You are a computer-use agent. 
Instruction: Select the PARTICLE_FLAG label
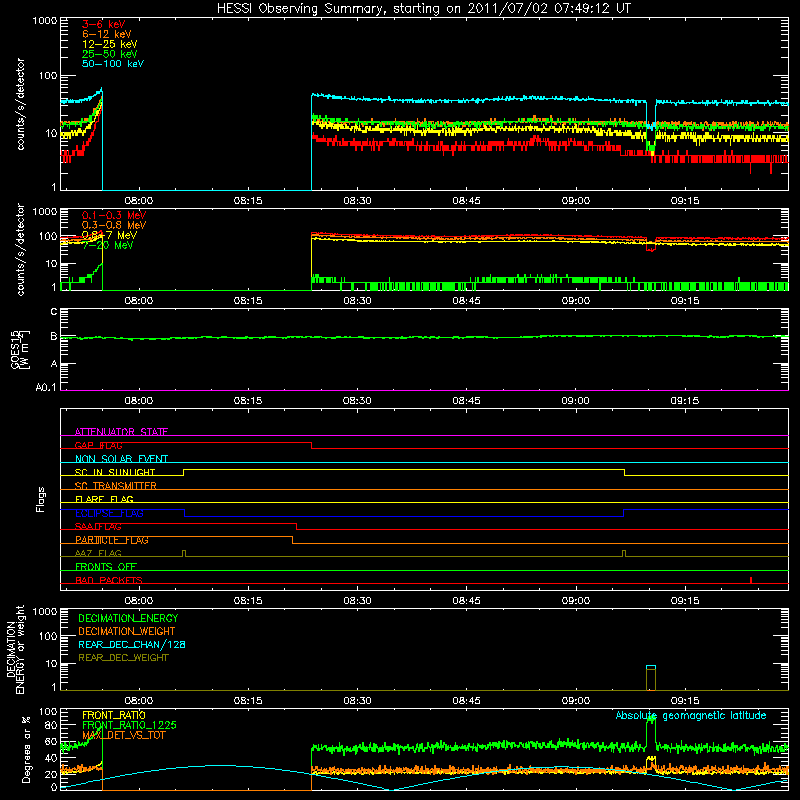pos(112,540)
